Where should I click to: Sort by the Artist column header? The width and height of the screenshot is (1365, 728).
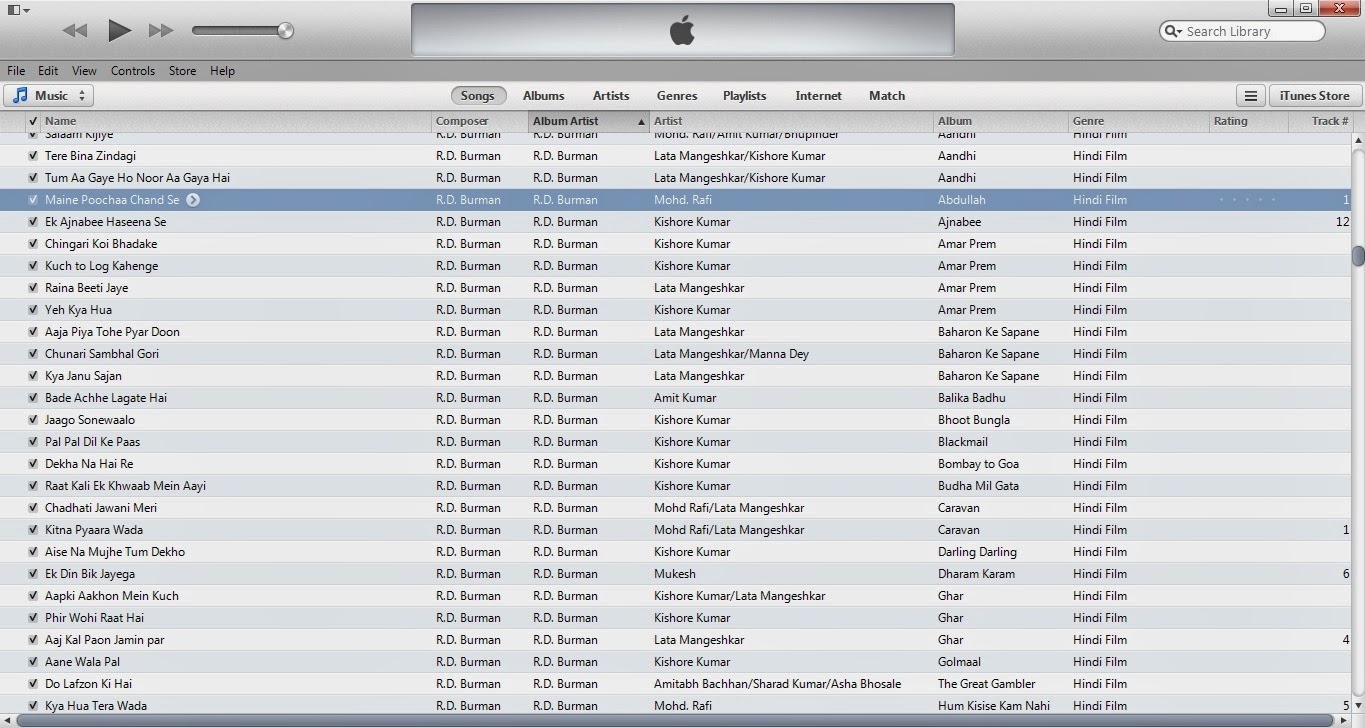click(x=791, y=121)
